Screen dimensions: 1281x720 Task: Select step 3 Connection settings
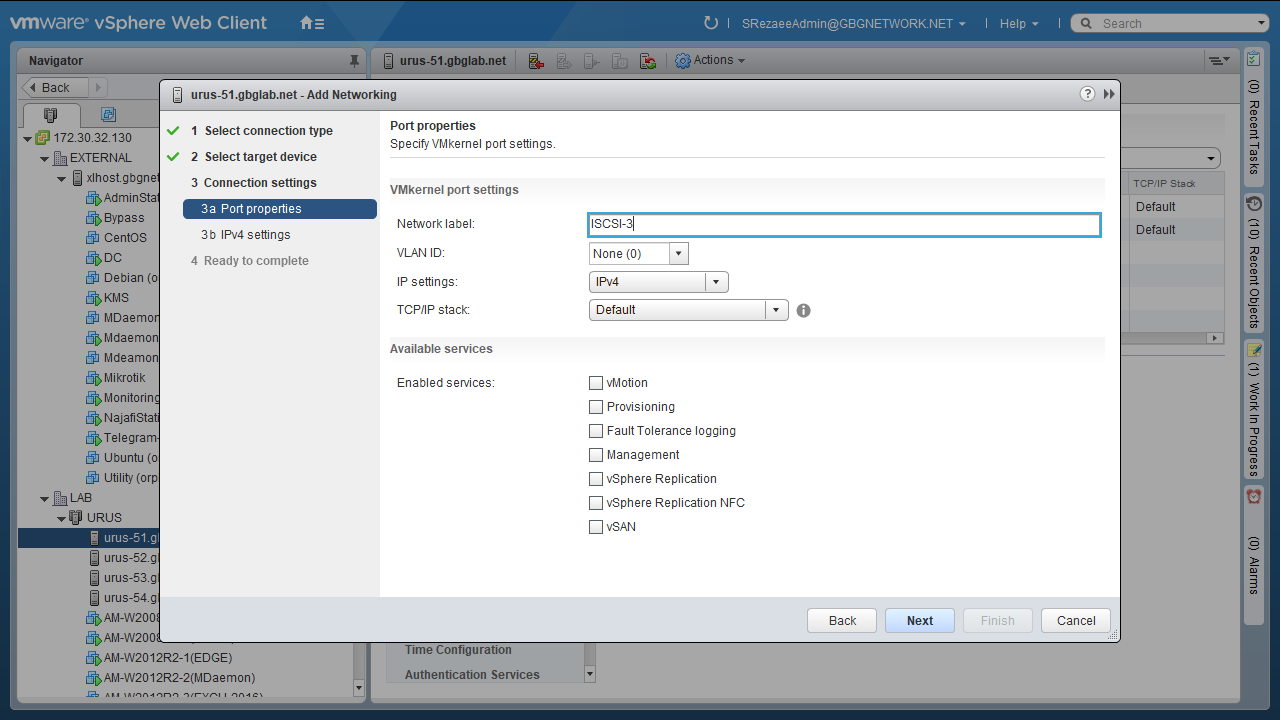[x=254, y=183]
